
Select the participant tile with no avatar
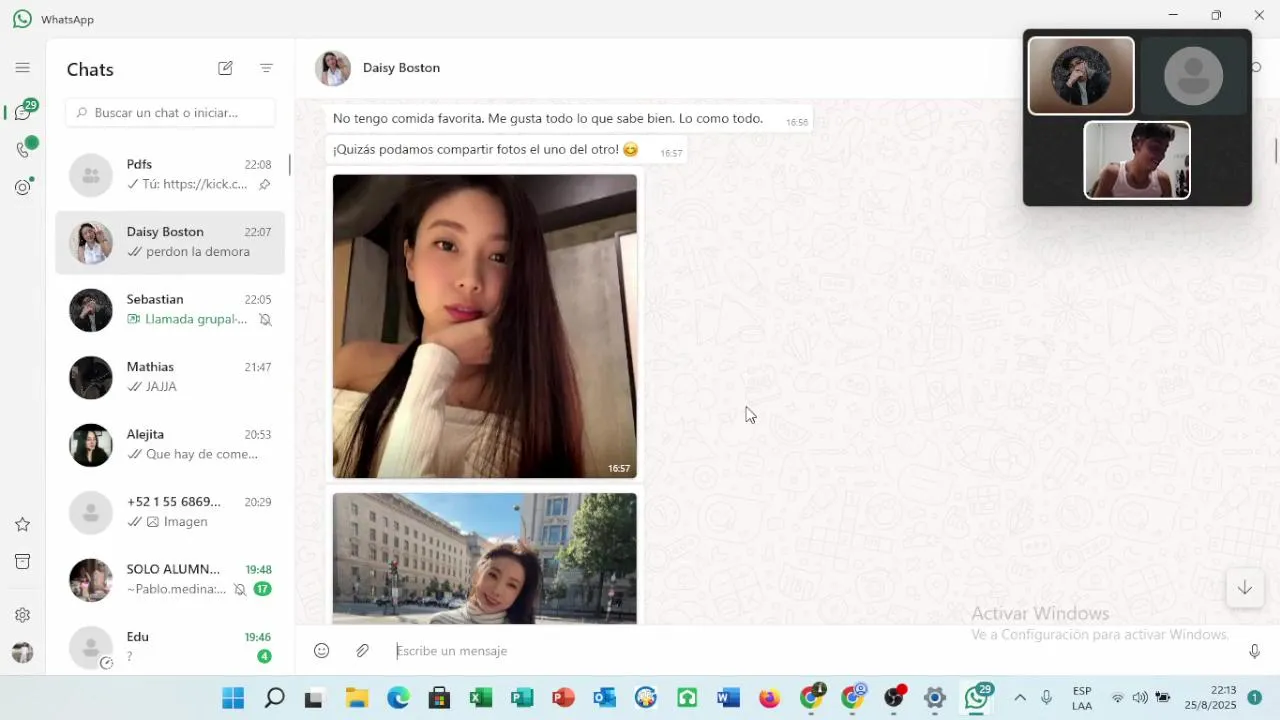click(1193, 76)
